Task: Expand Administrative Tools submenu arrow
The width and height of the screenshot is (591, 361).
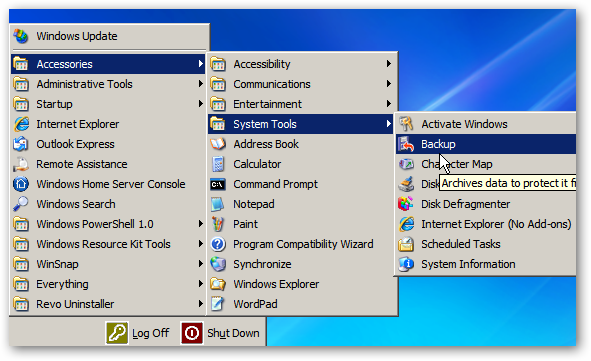Action: [x=201, y=84]
